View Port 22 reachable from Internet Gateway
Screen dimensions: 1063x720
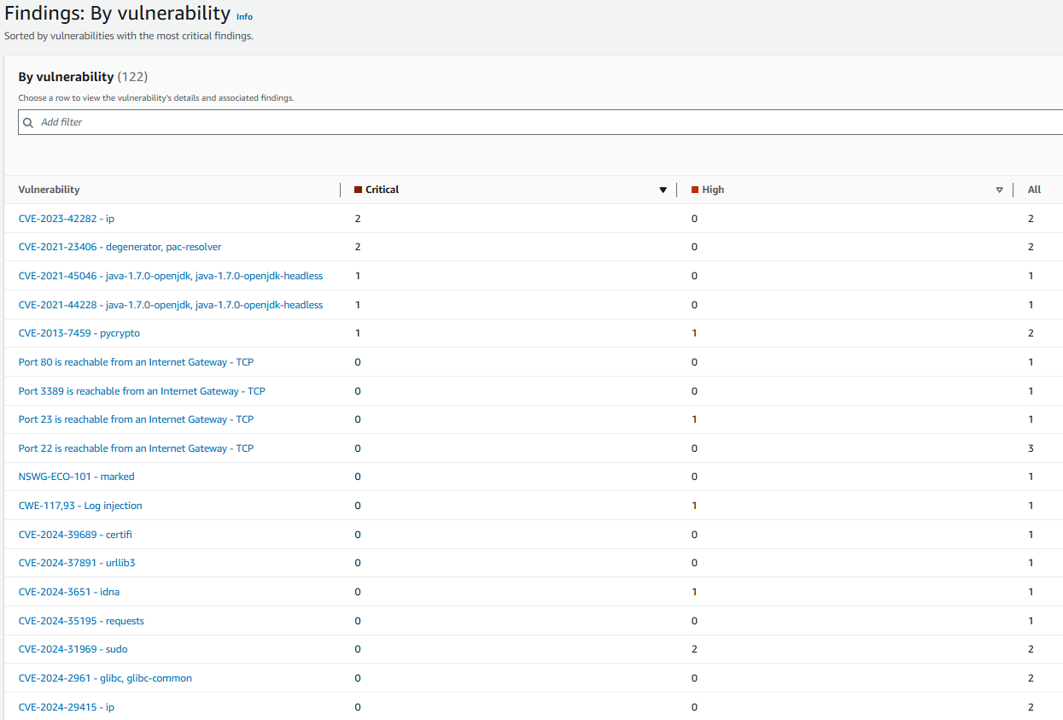coord(136,448)
